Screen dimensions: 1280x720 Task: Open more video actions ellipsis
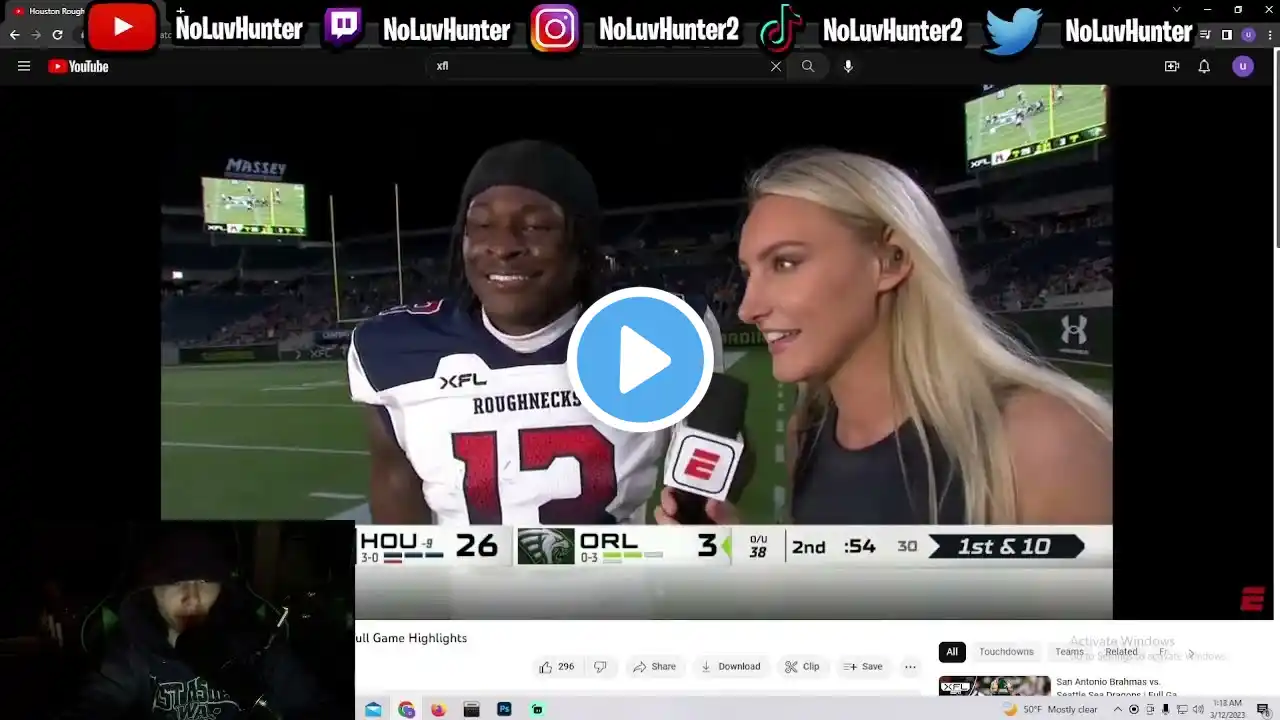[x=910, y=667]
